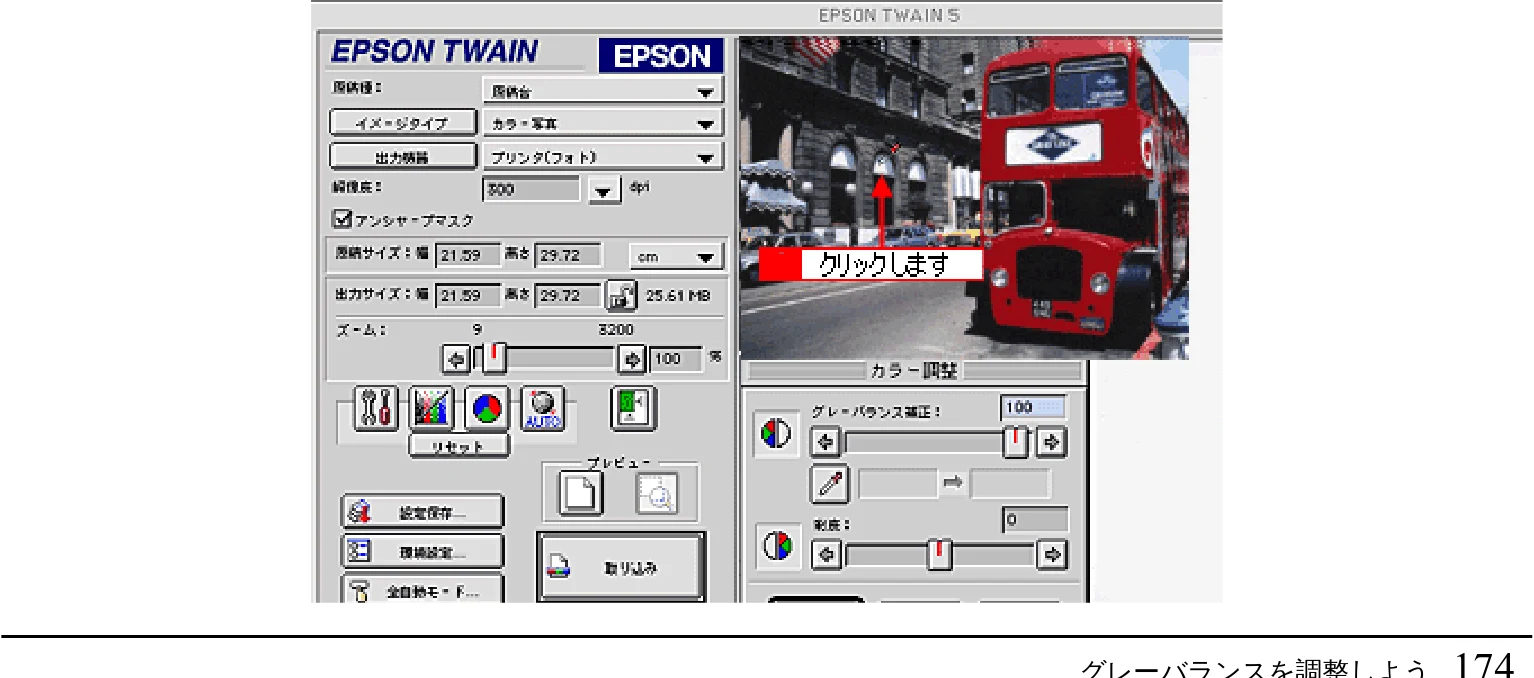
Task: Increase gray balance with right arrow
Action: (1052, 442)
